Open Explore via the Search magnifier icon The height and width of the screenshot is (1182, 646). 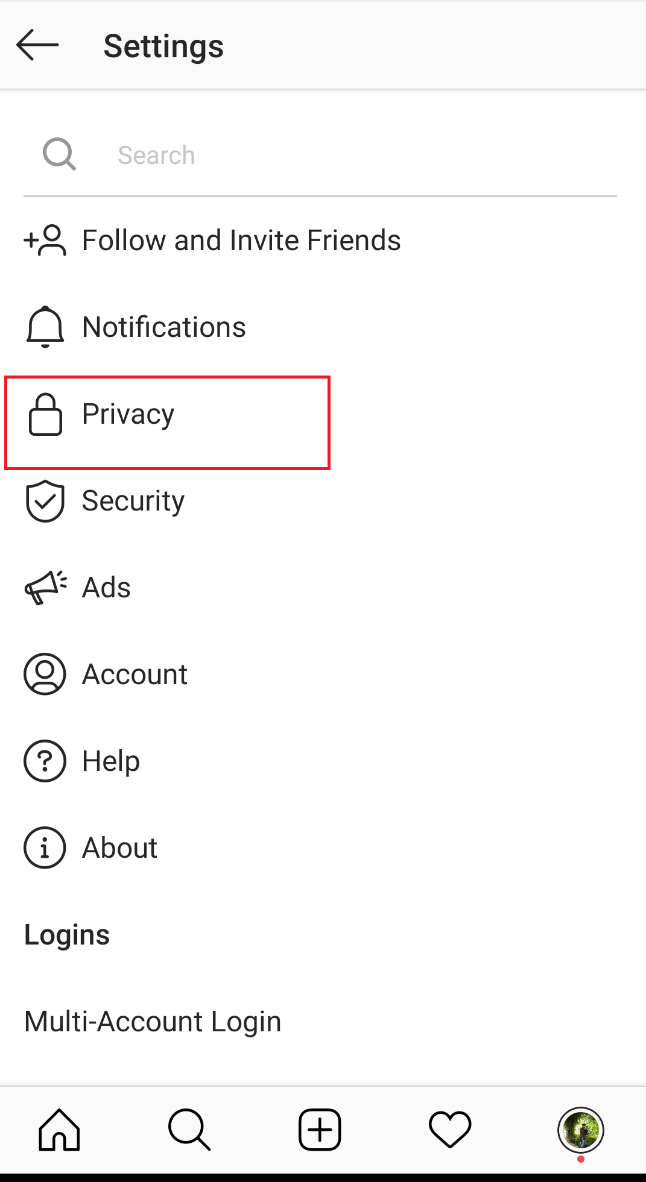tap(189, 1130)
